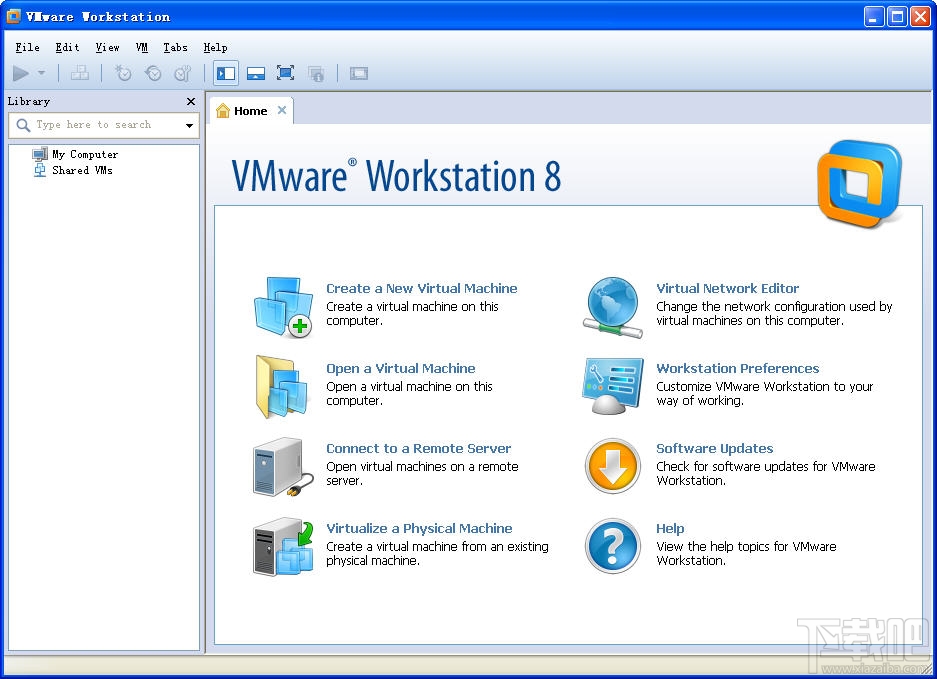Click the VMware title bar app icon
Image resolution: width=937 pixels, height=679 pixels.
(x=13, y=17)
